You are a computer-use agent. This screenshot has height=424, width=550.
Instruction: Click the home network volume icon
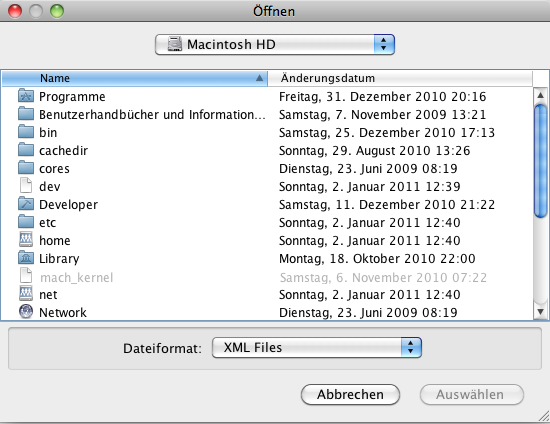[x=26, y=240]
